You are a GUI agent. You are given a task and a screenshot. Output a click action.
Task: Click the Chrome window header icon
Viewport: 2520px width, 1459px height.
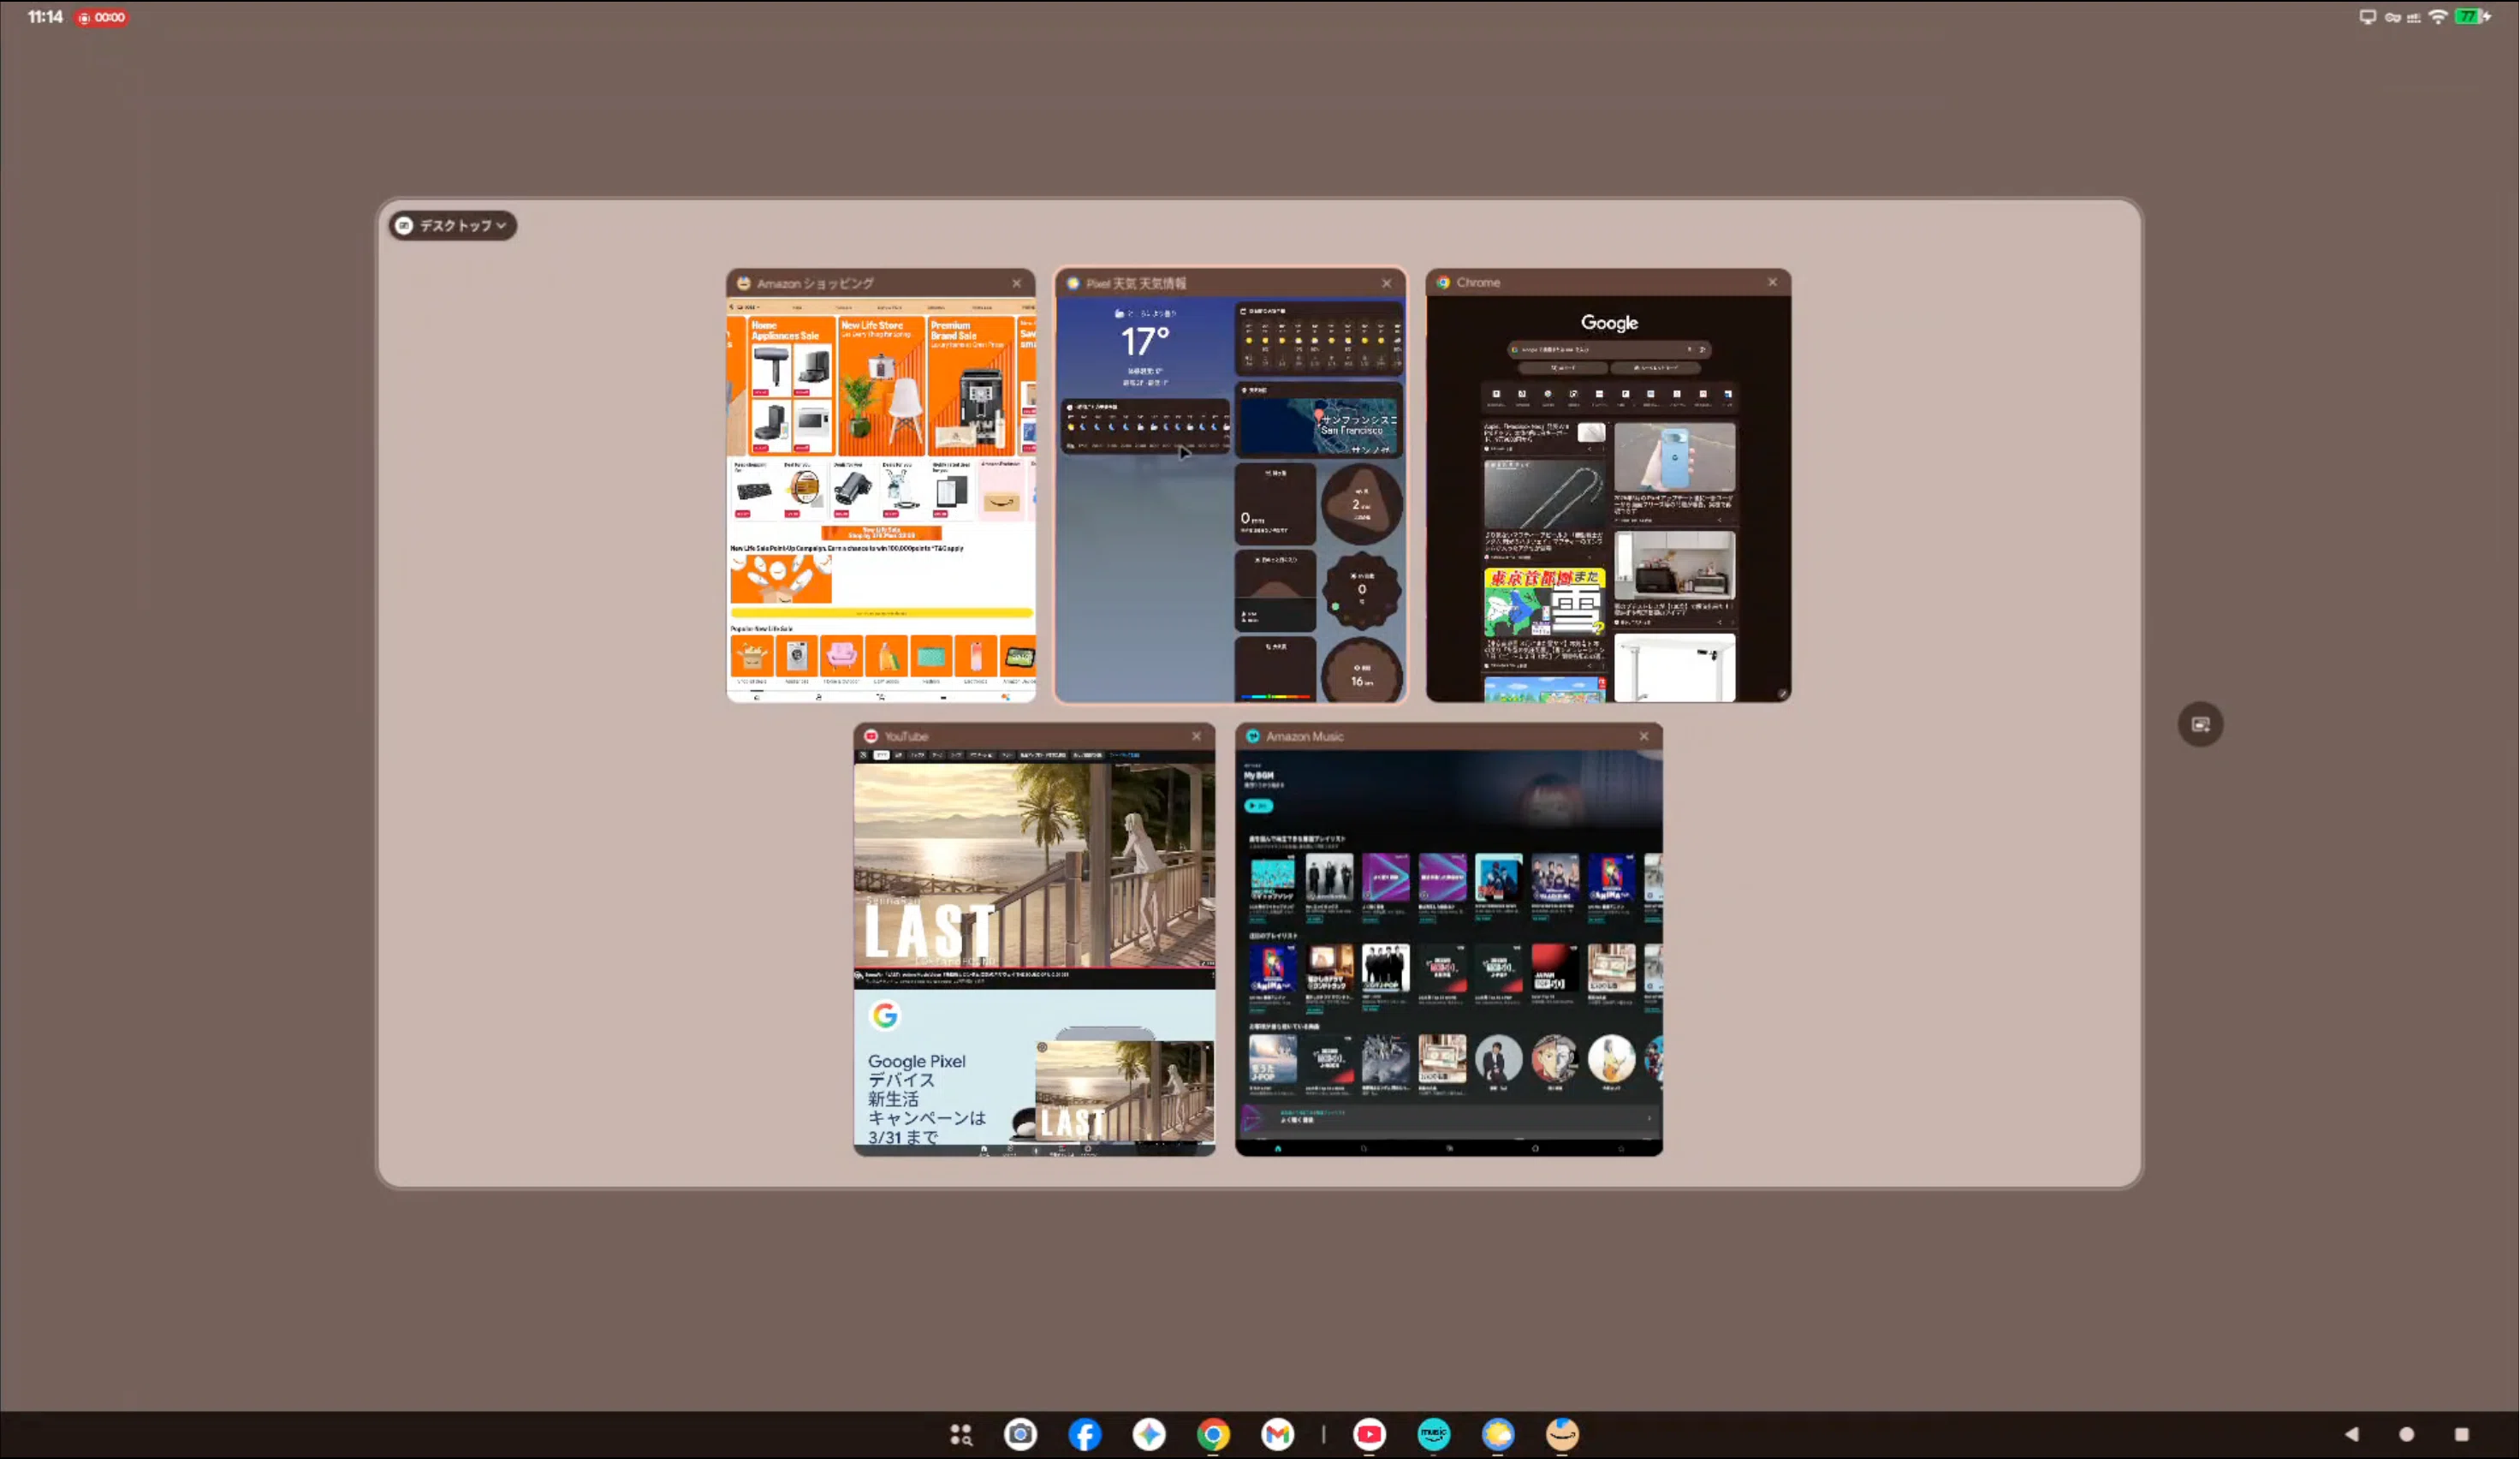[1443, 282]
